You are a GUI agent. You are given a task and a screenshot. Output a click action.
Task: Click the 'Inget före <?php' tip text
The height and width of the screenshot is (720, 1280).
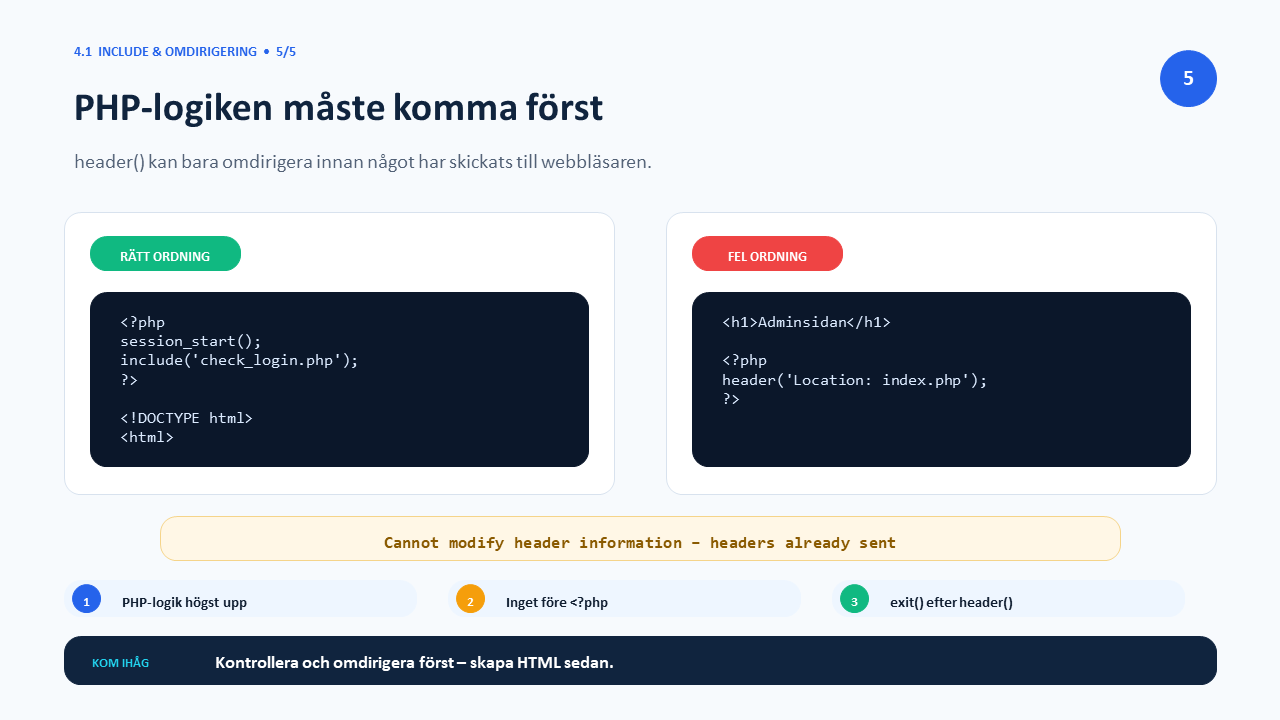[x=557, y=602]
